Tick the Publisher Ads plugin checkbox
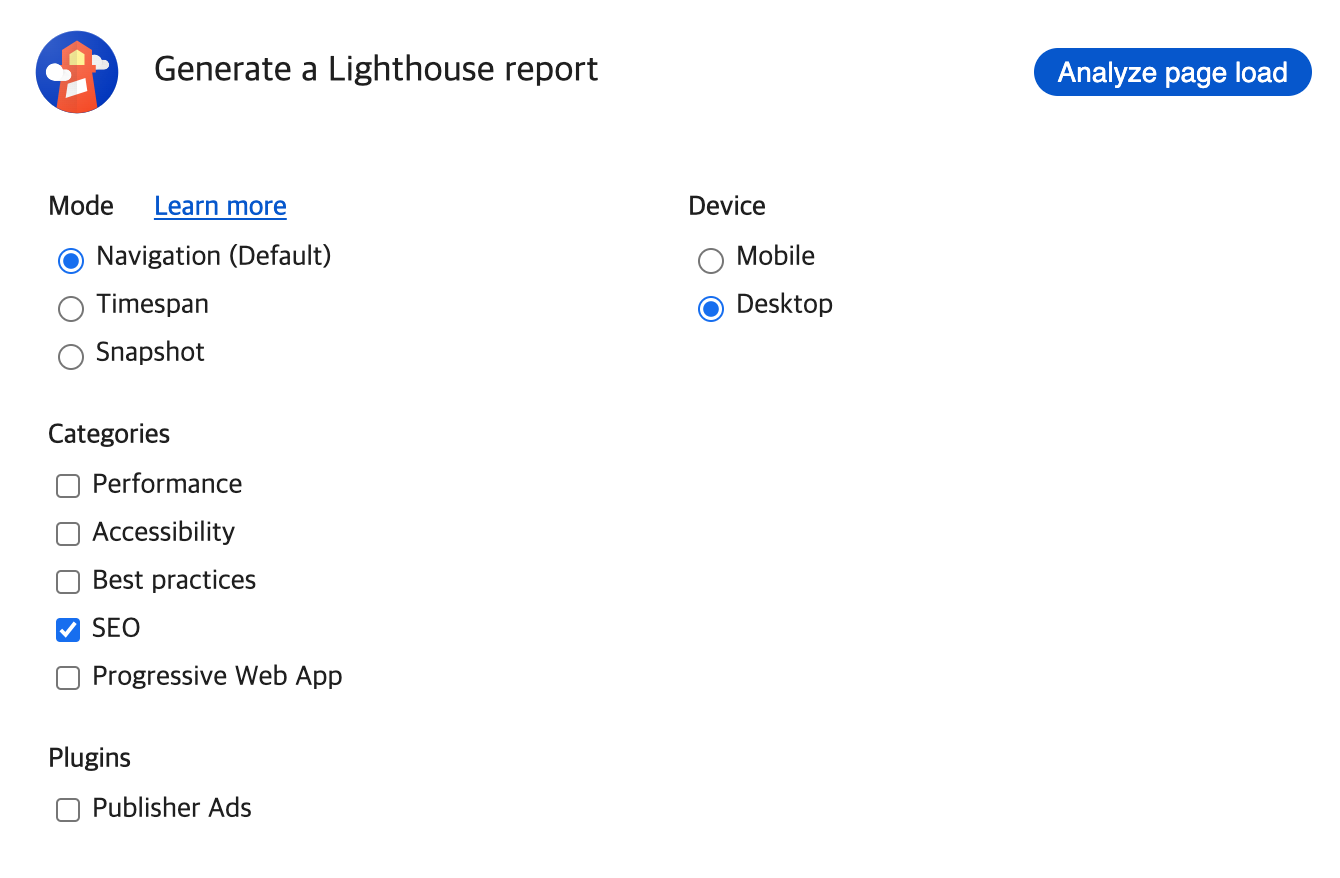 click(x=68, y=810)
